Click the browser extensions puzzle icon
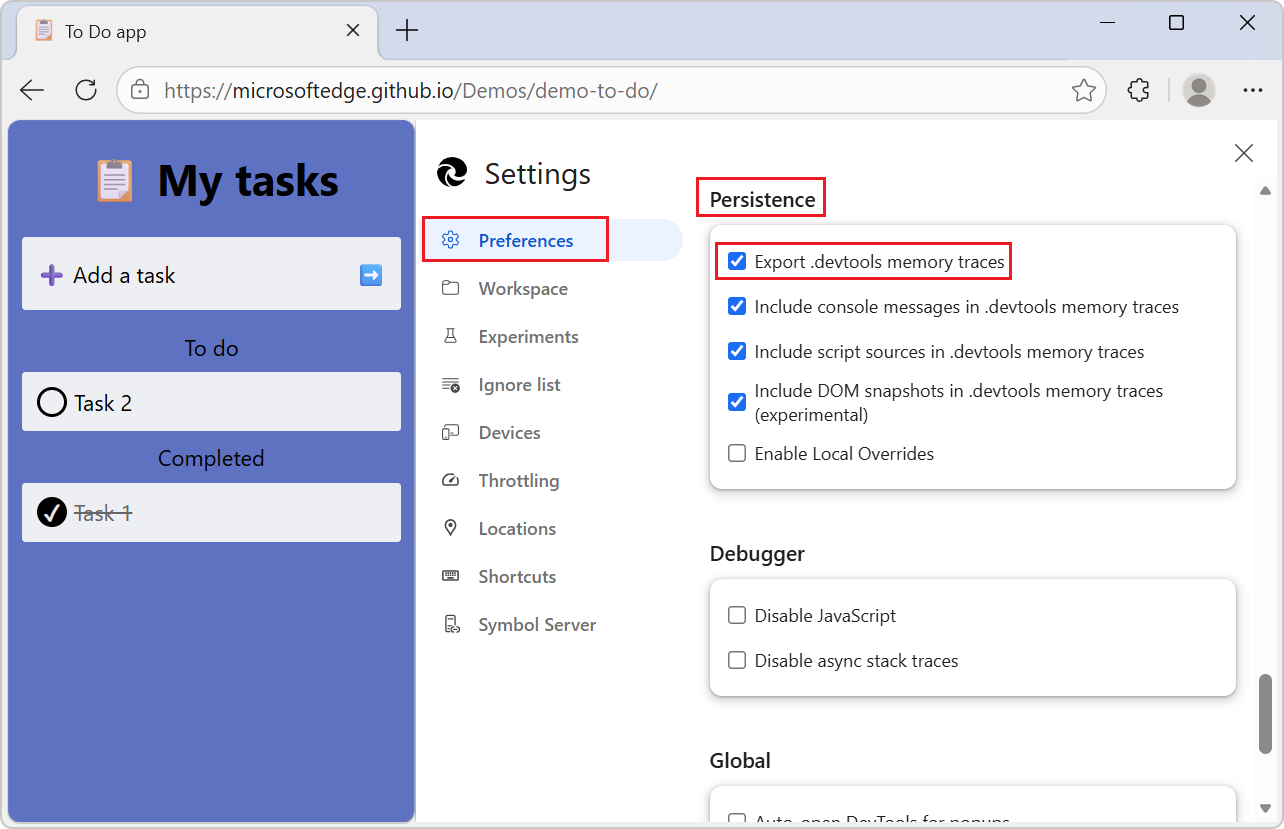The height and width of the screenshot is (829, 1284). [x=1138, y=89]
